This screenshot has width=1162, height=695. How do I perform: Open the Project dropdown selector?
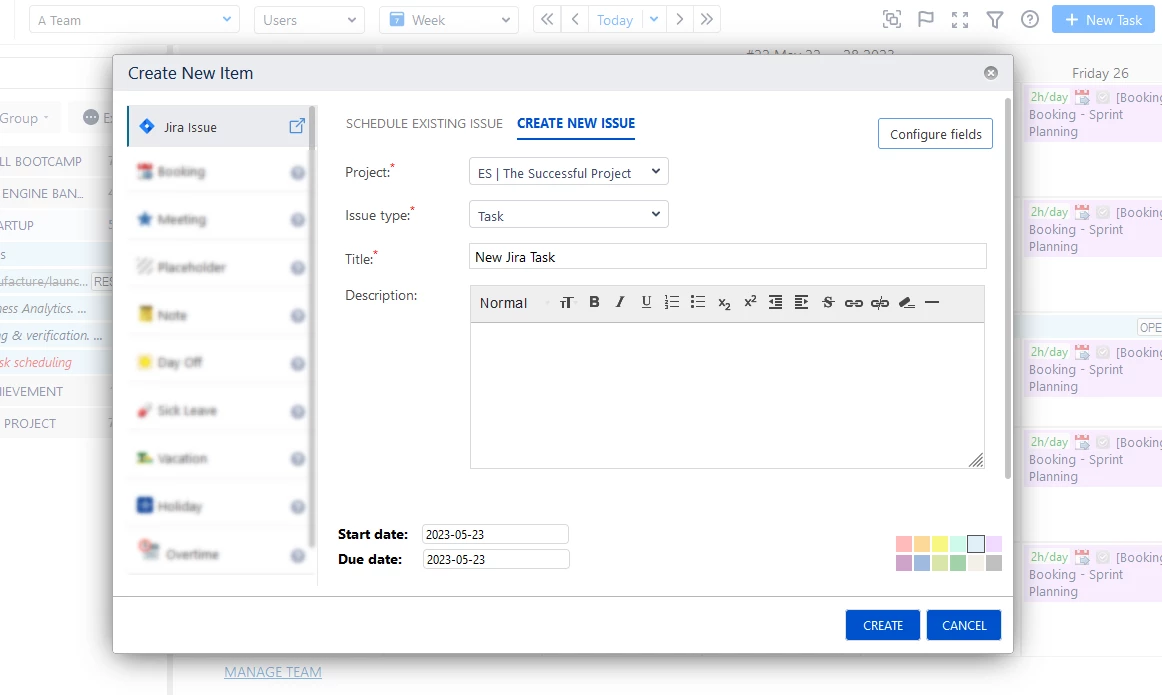[568, 172]
